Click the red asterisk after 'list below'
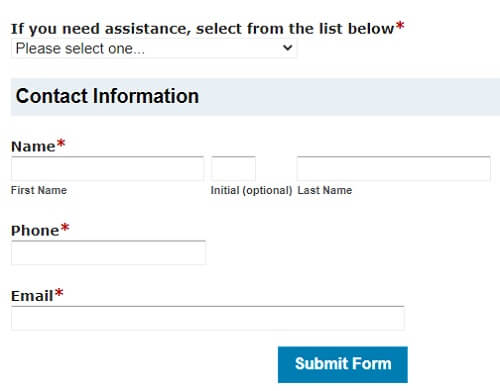The width and height of the screenshot is (500, 391). (400, 26)
